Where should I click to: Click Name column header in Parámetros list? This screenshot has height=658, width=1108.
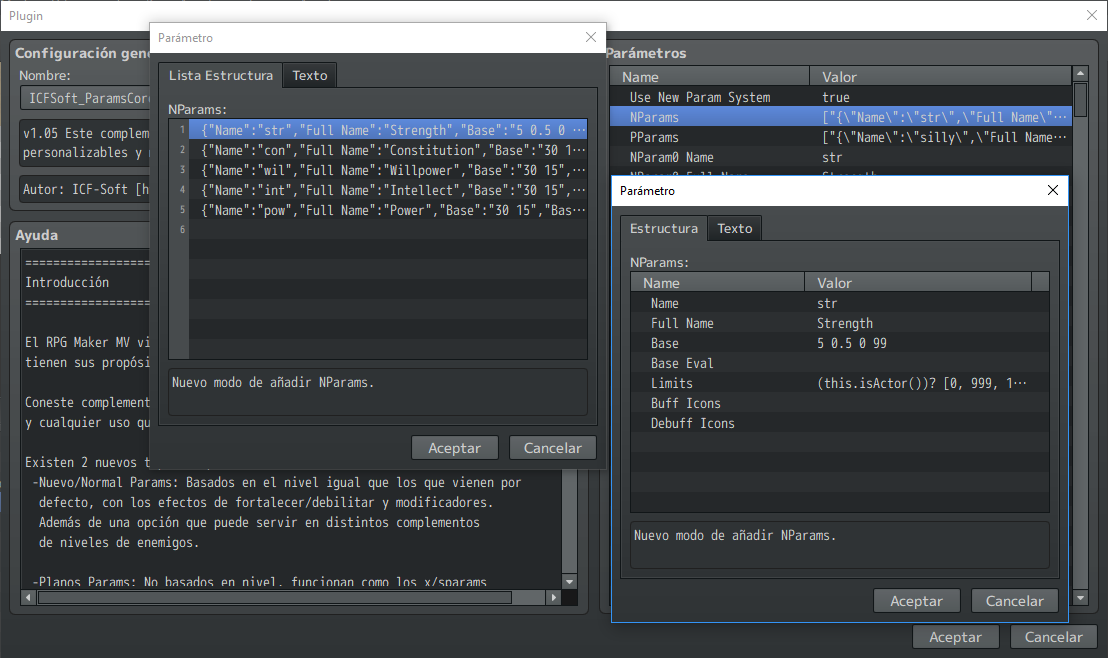click(709, 76)
